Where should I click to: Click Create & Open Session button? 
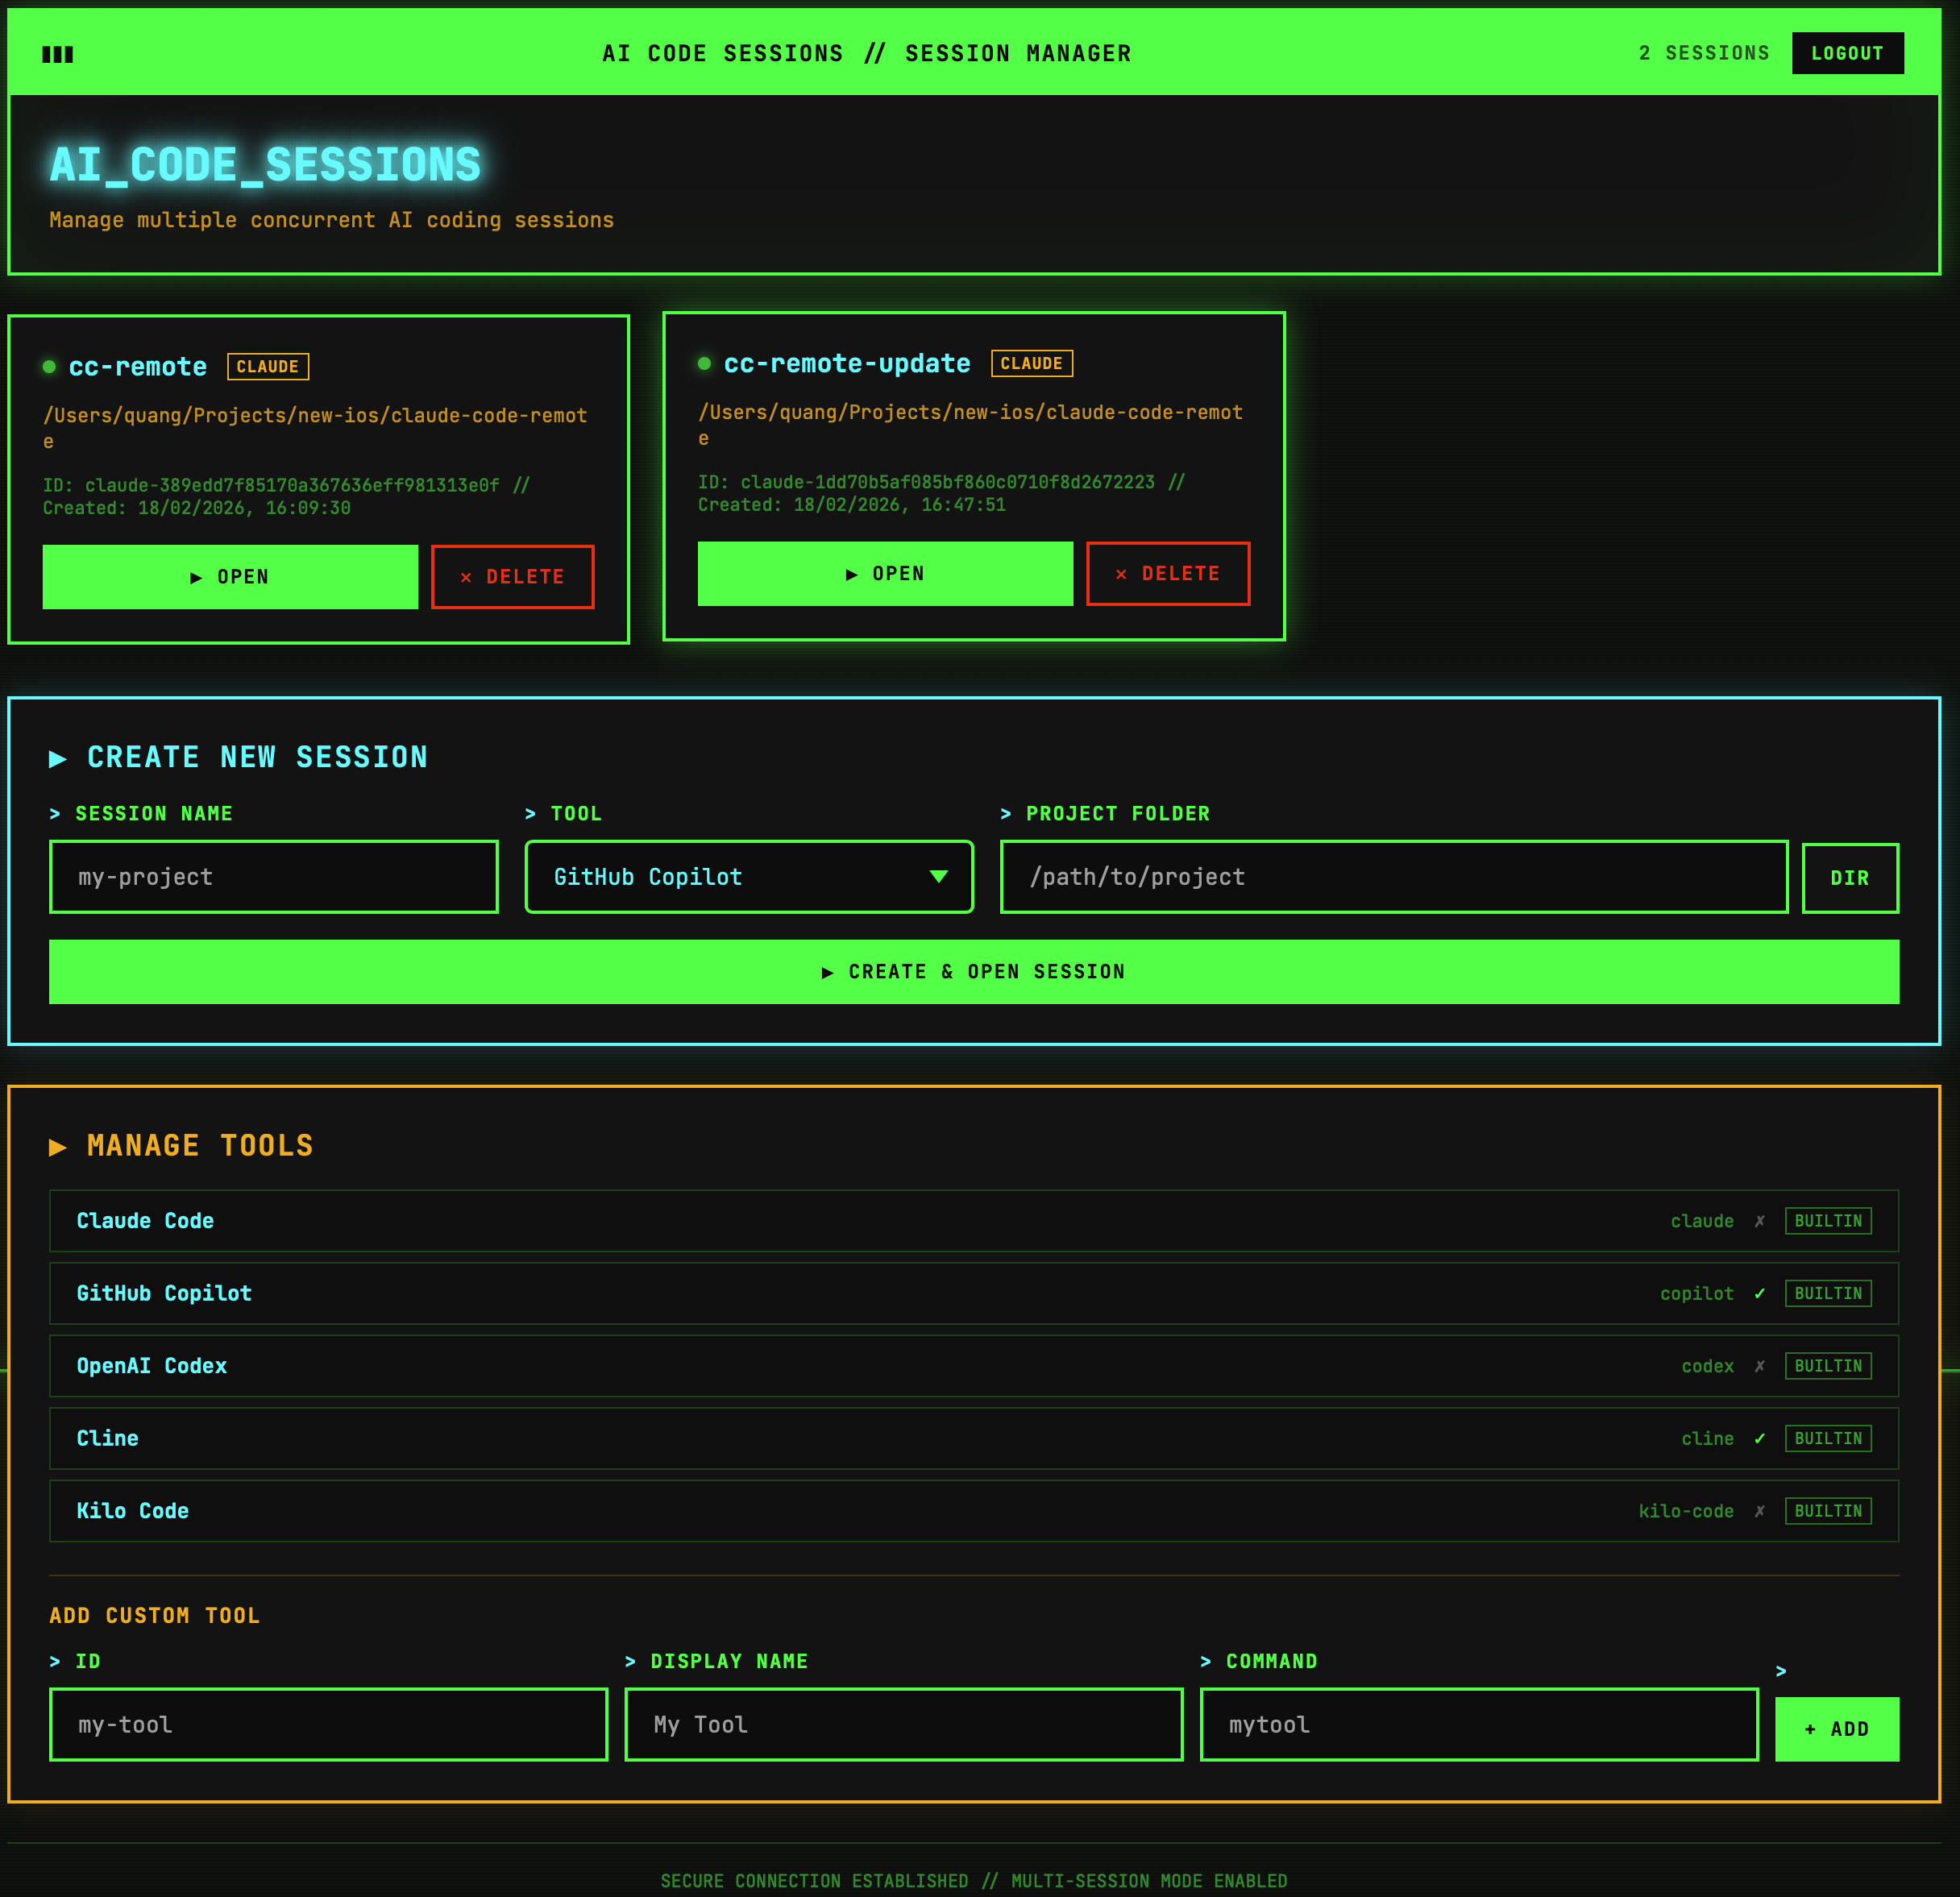click(x=974, y=972)
